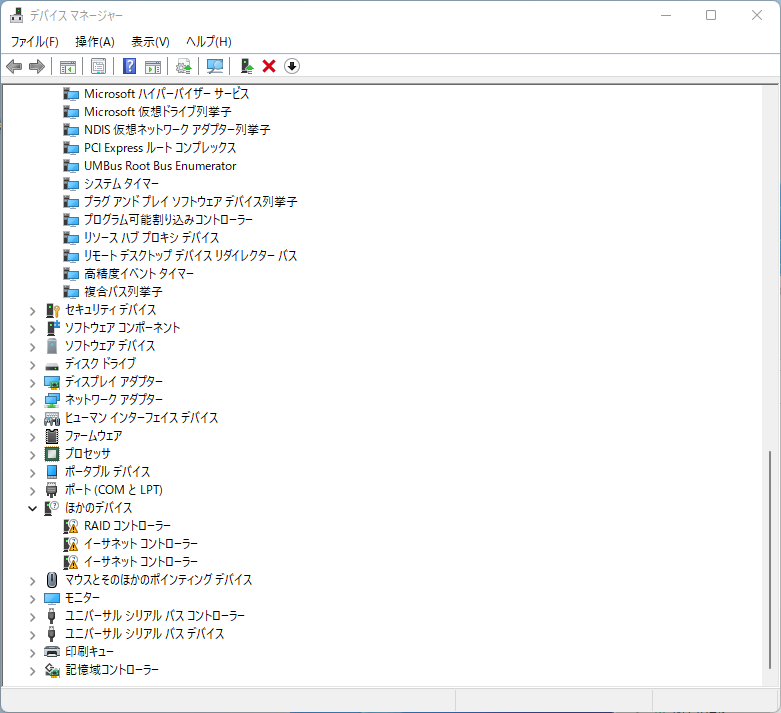Toggle the action pane toolbar icon
Image resolution: width=781 pixels, height=713 pixels.
tap(153, 66)
